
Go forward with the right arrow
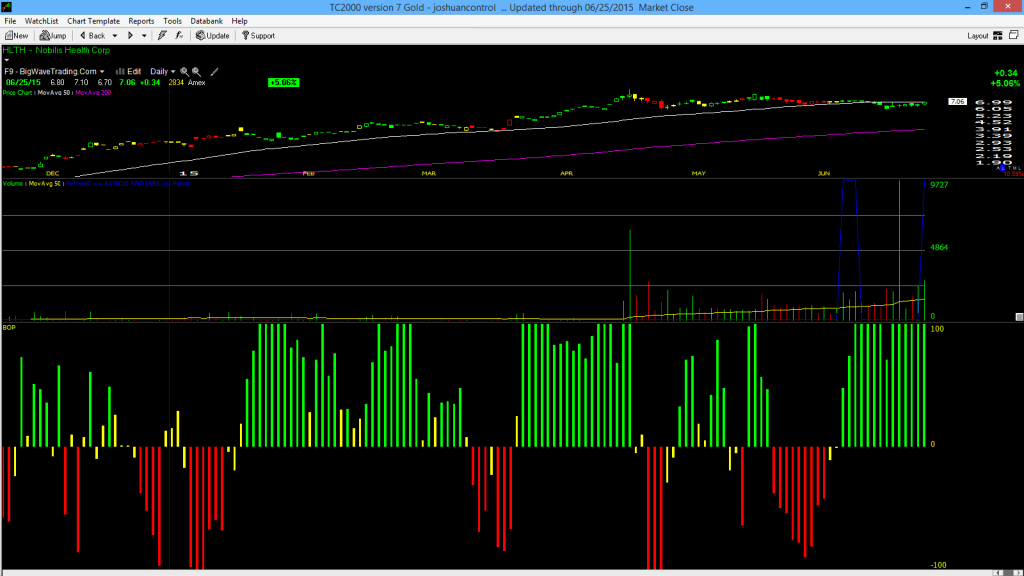pyautogui.click(x=130, y=36)
